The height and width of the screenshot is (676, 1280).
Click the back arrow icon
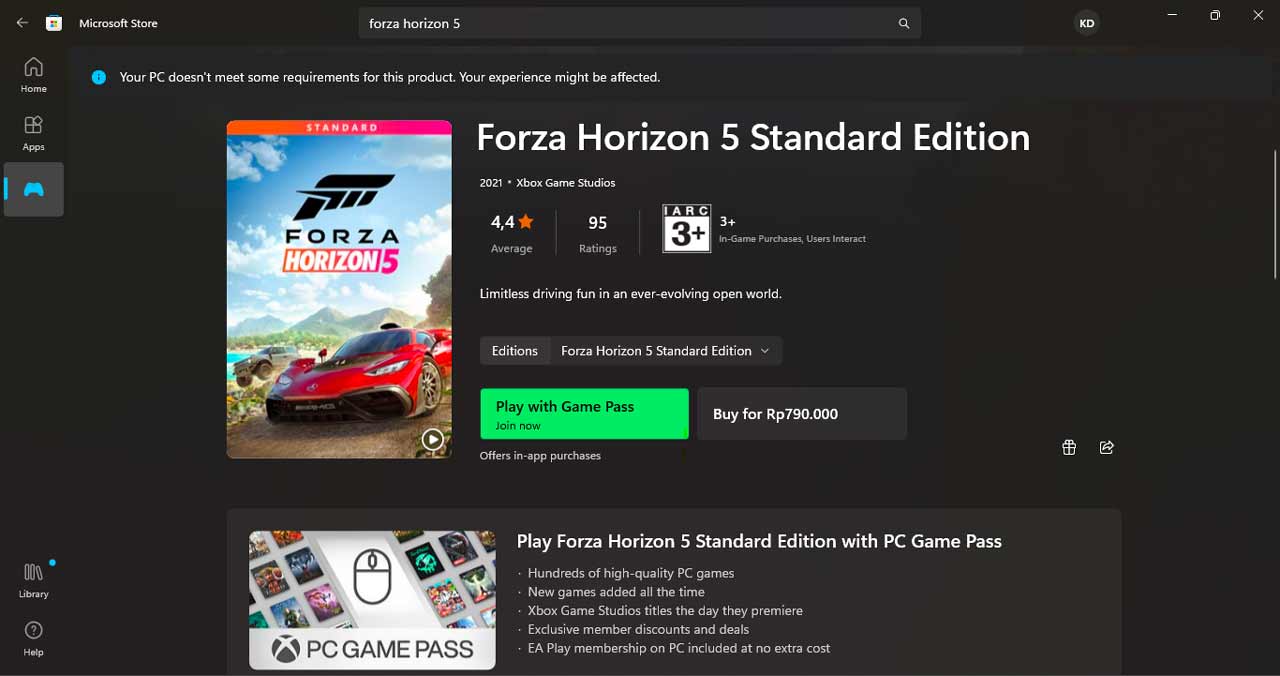click(x=22, y=22)
